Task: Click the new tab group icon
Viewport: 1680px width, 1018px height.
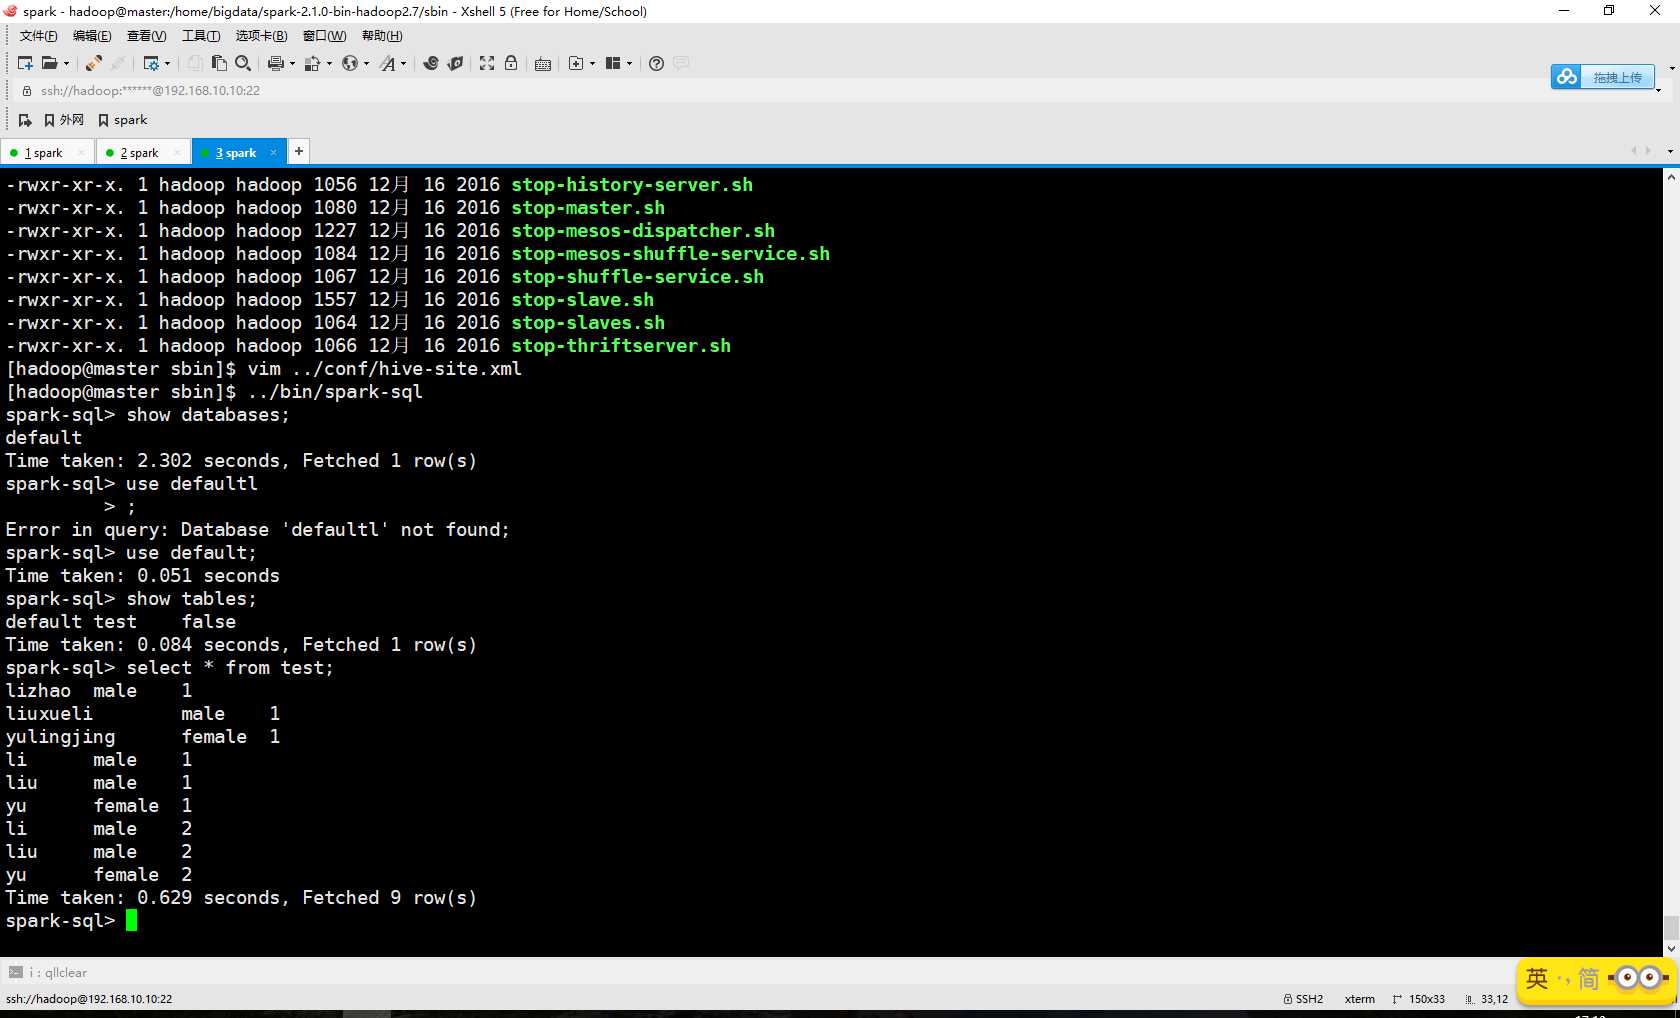Action: tap(576, 63)
